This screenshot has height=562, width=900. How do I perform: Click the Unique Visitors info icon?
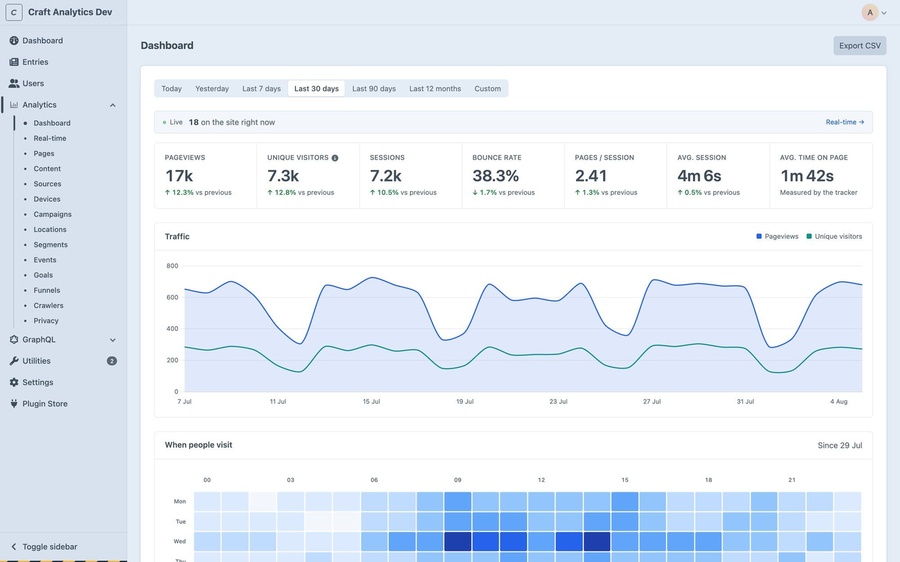point(335,158)
